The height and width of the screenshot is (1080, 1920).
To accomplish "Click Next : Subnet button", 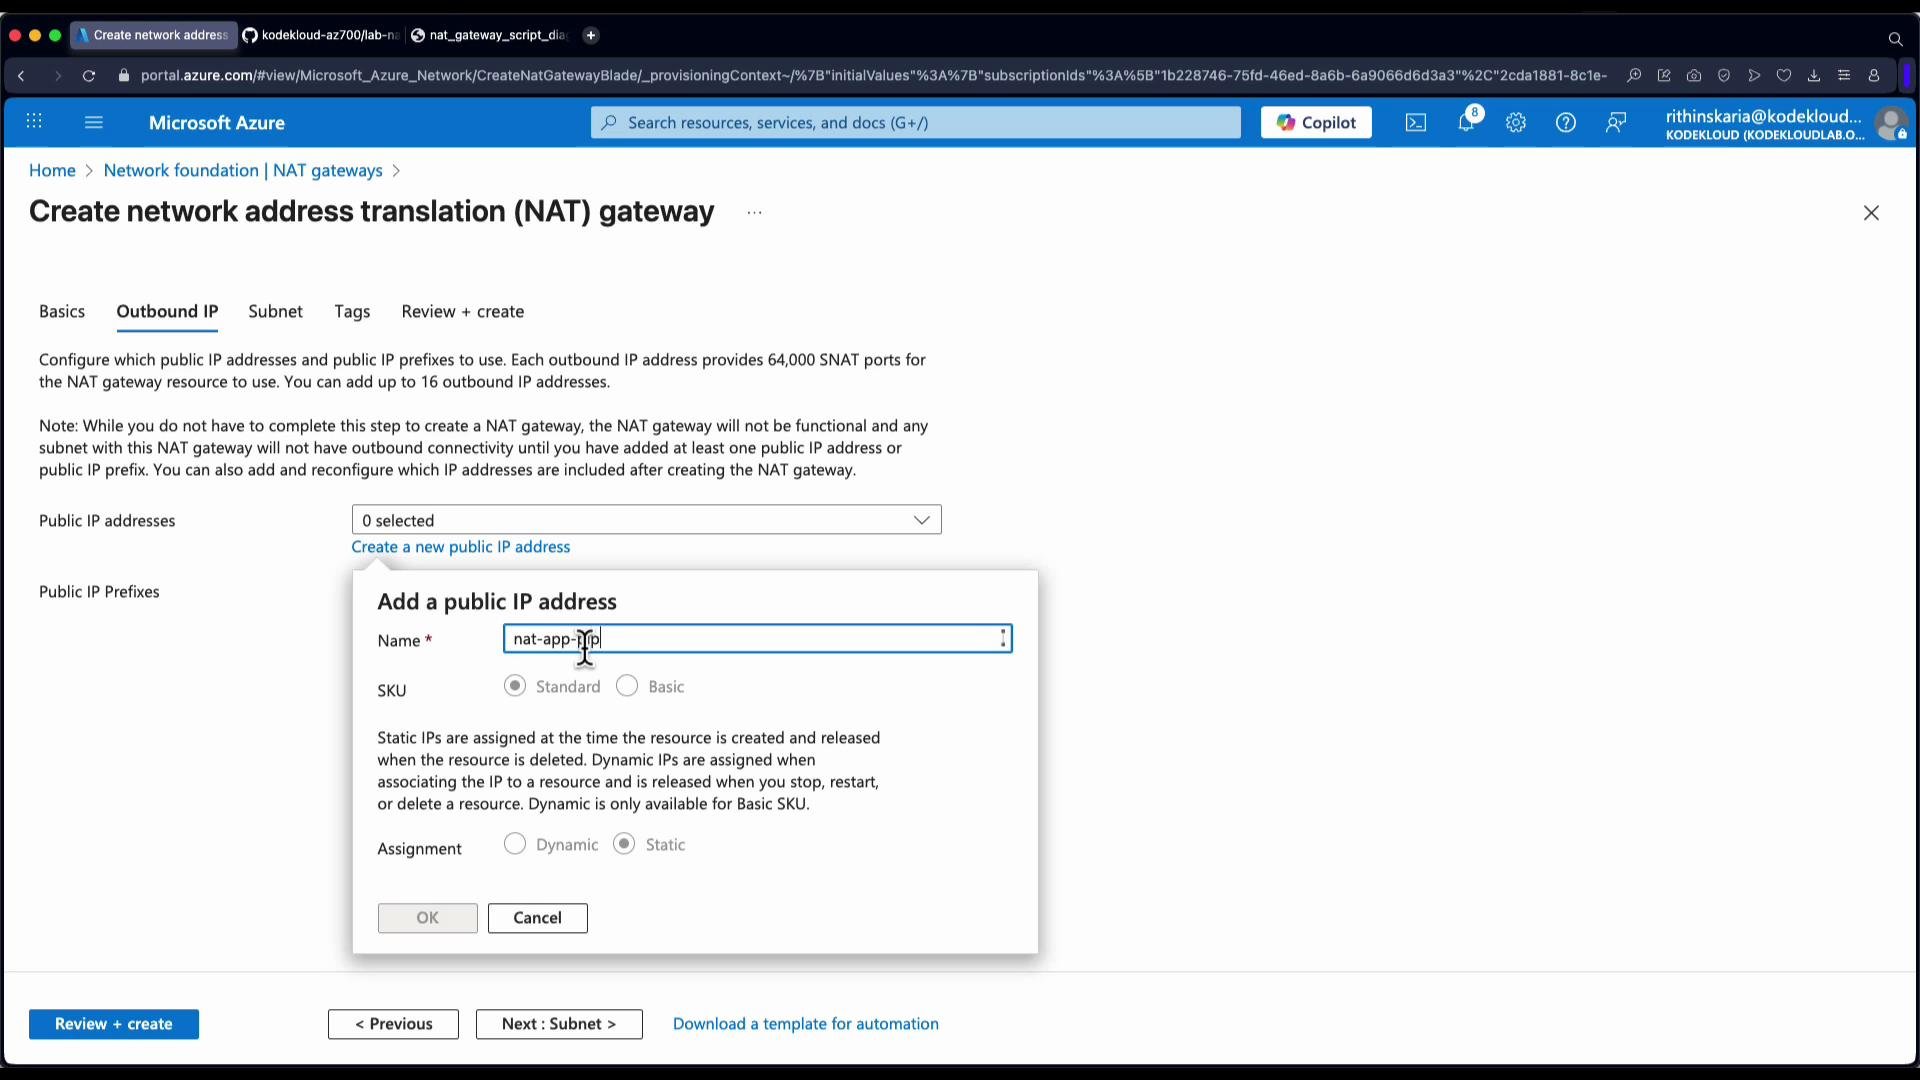I will (x=559, y=1024).
